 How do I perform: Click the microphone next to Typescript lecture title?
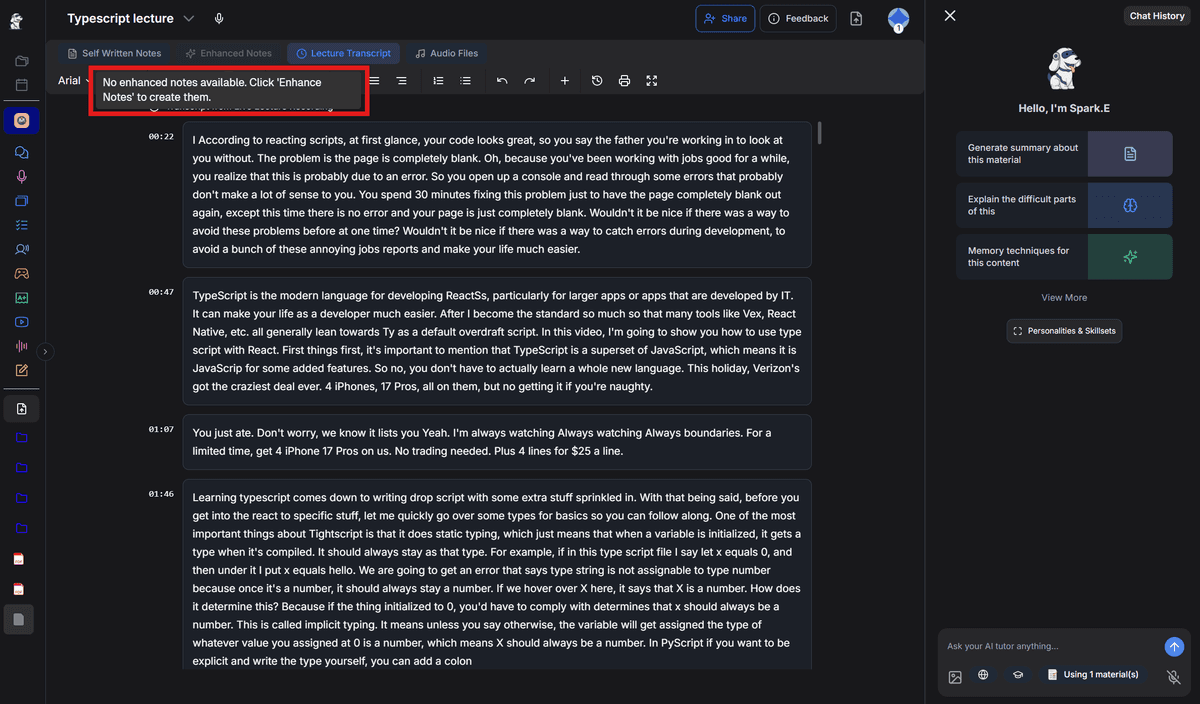219,18
